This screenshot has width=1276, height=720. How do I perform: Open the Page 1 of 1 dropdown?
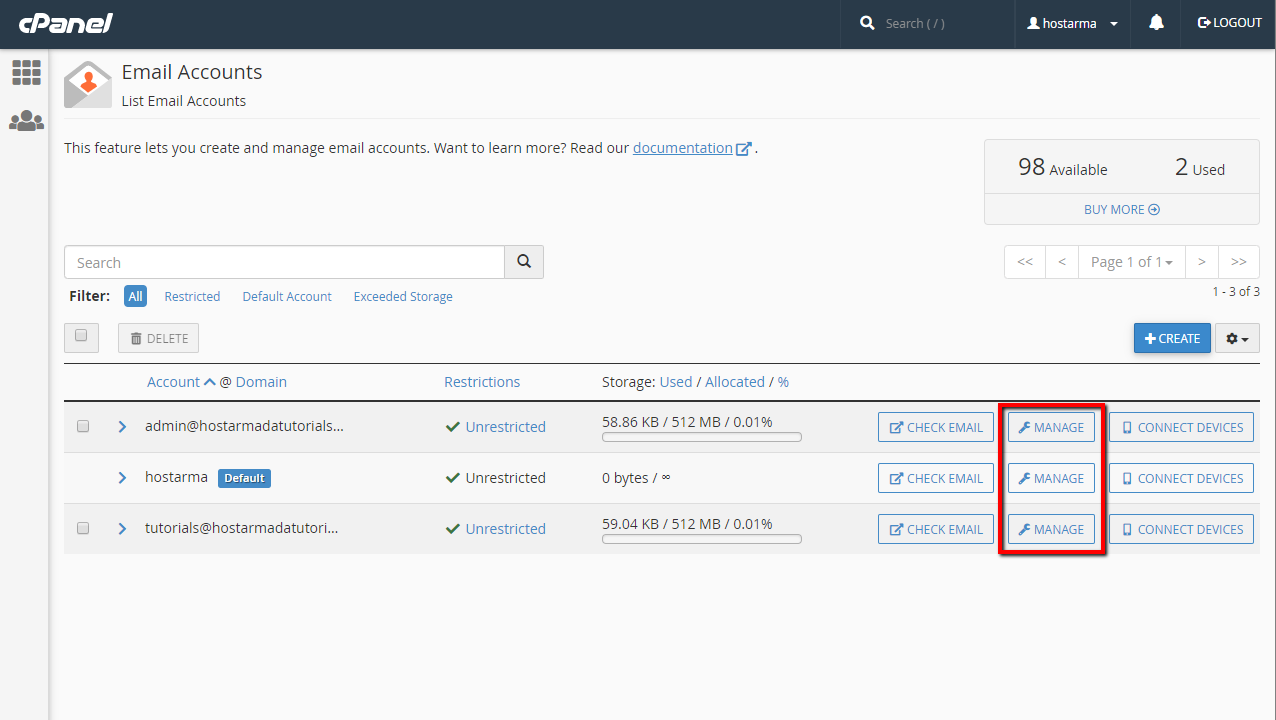click(x=1131, y=261)
